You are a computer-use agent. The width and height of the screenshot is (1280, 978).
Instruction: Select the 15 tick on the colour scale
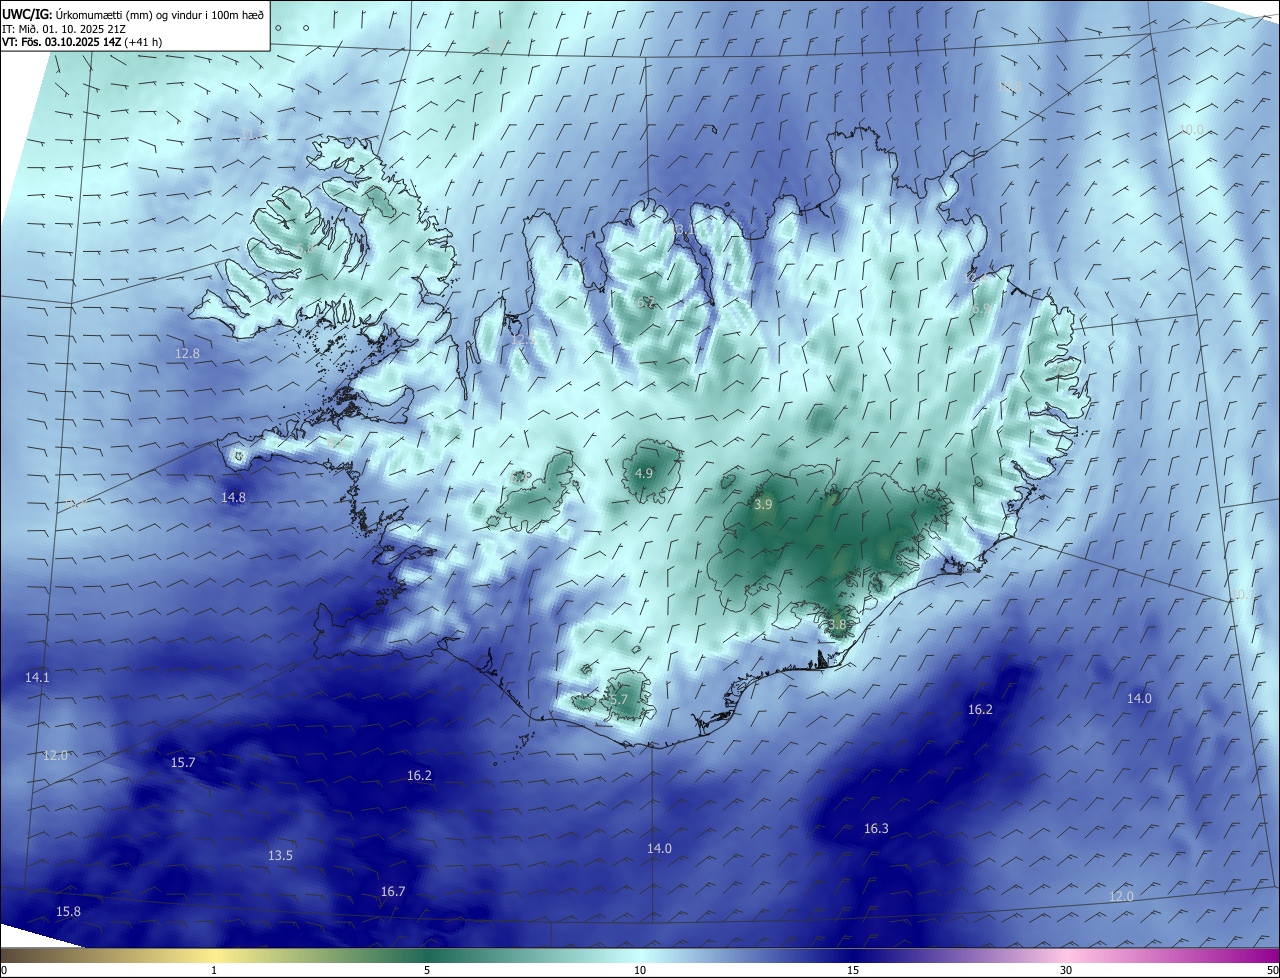pyautogui.click(x=853, y=971)
